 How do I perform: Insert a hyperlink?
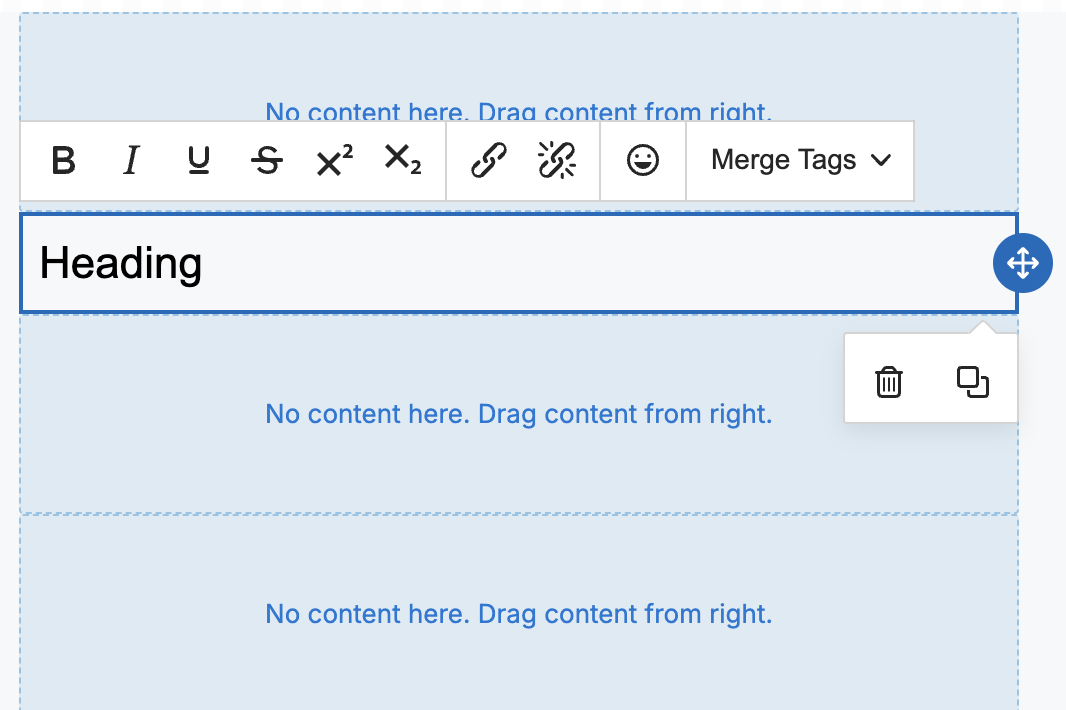(489, 161)
